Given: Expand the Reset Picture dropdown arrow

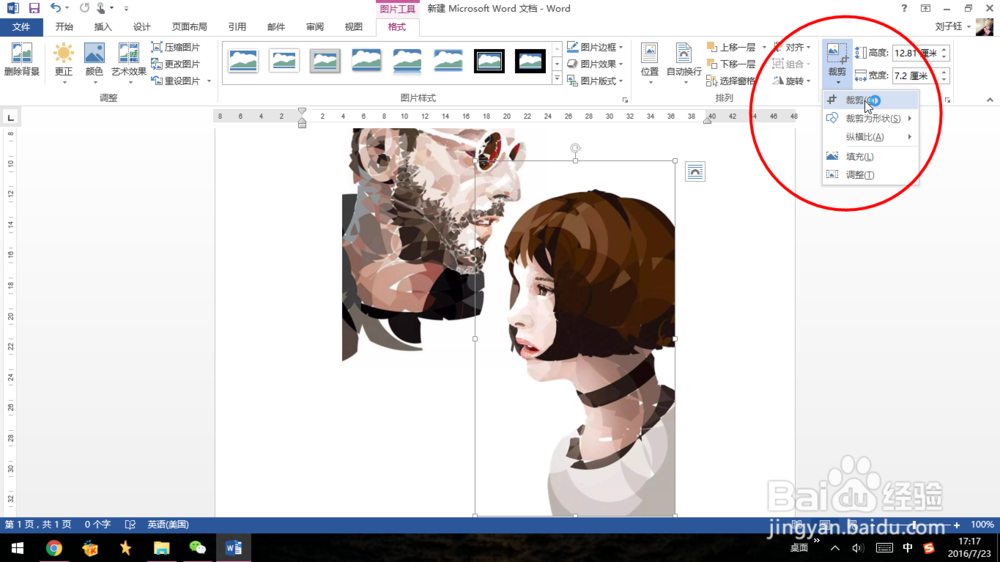Looking at the screenshot, I should (x=209, y=81).
